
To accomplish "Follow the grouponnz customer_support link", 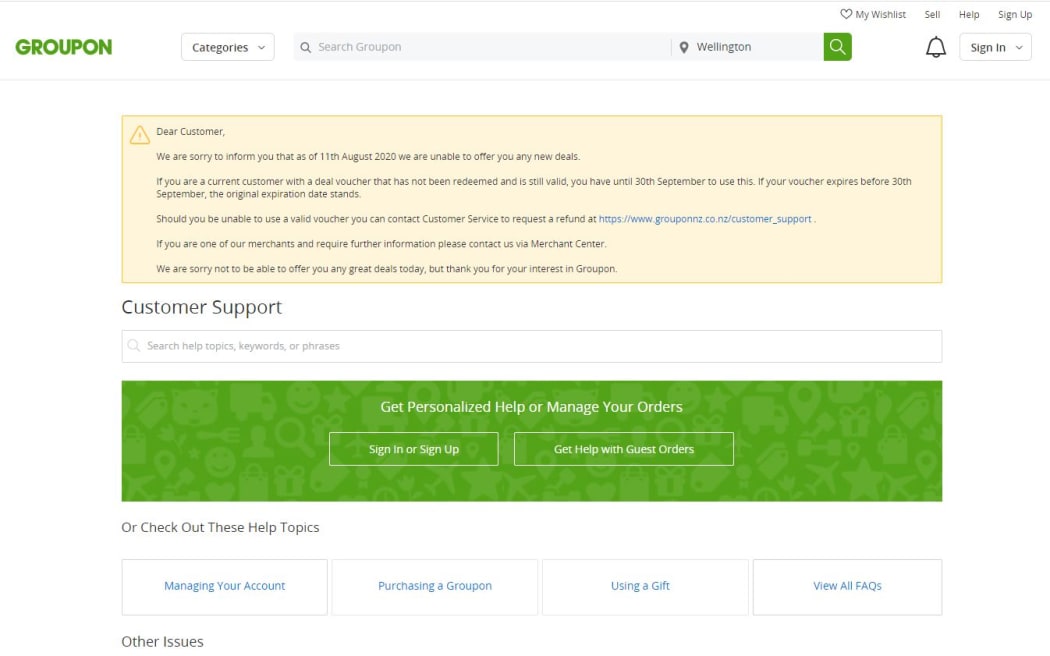I will click(704, 219).
